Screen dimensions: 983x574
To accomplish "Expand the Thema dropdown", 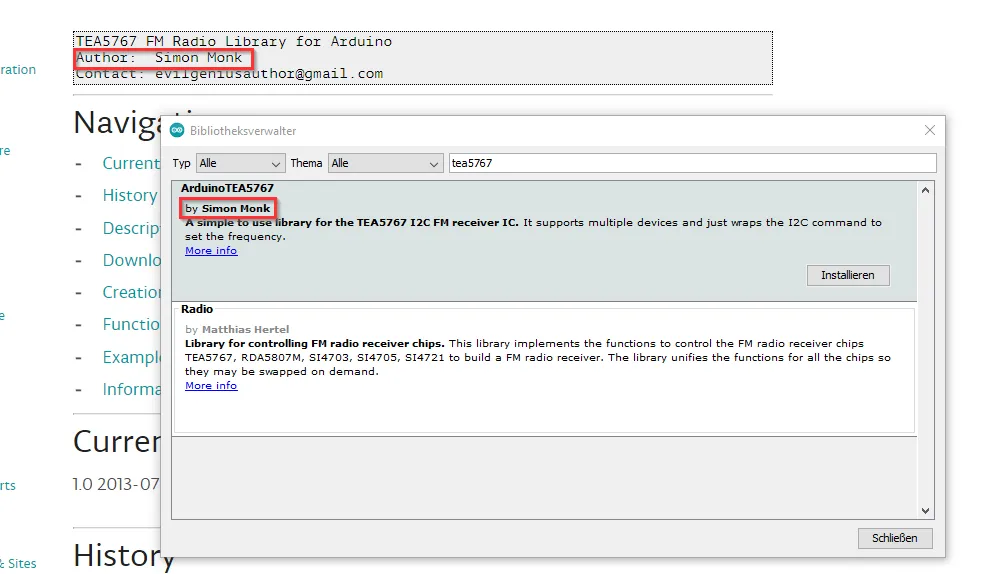I will tap(385, 163).
